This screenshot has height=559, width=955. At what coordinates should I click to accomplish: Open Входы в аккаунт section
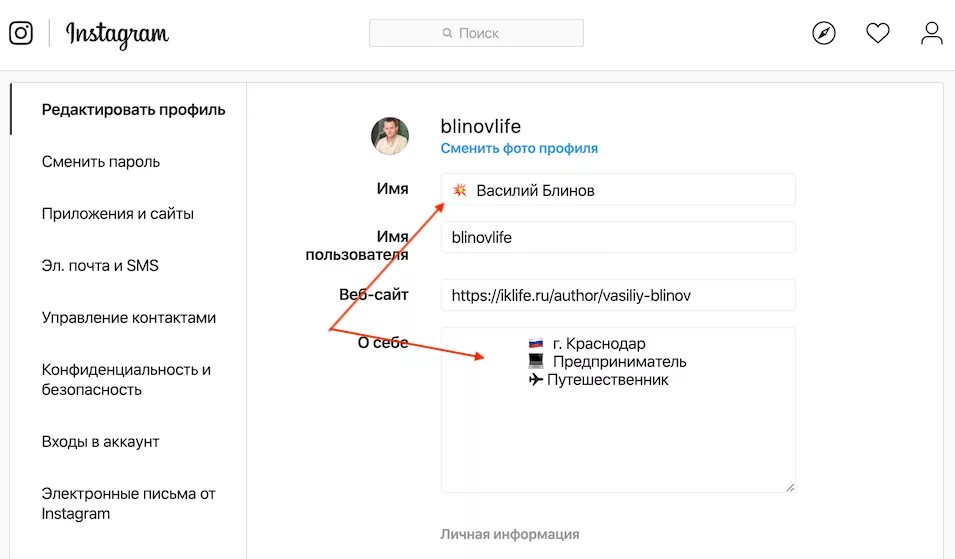101,442
